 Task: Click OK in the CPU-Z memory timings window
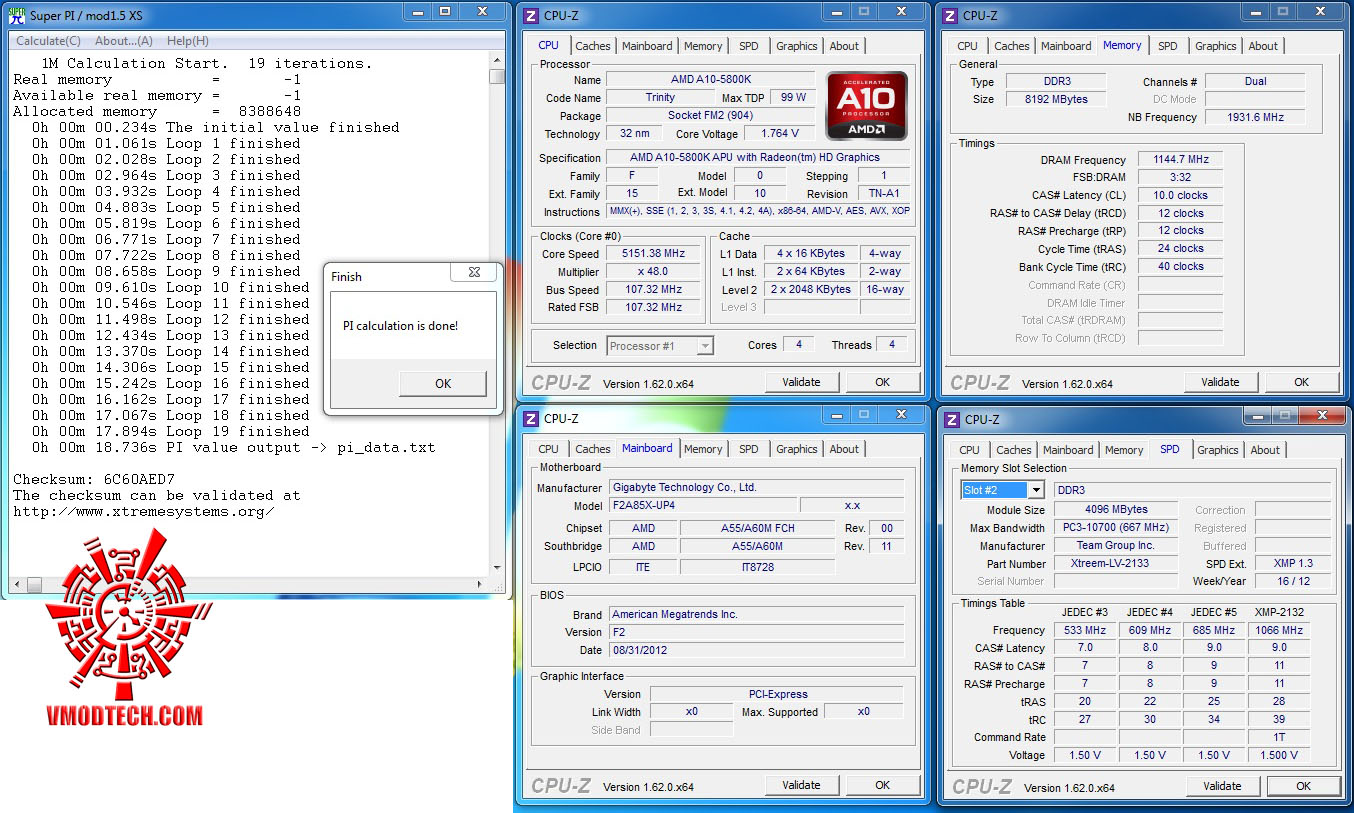[x=1301, y=382]
